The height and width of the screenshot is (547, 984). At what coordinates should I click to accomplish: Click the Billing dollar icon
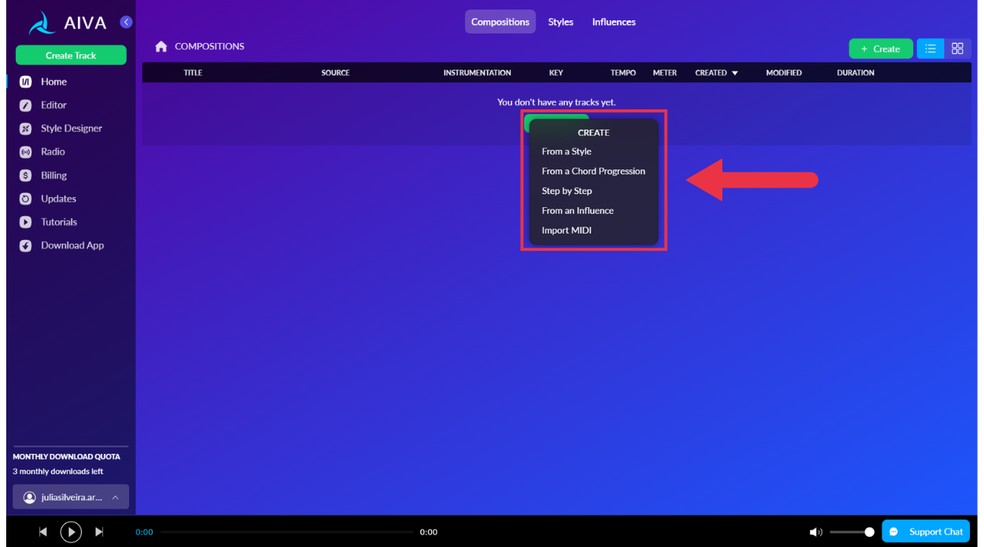(25, 176)
